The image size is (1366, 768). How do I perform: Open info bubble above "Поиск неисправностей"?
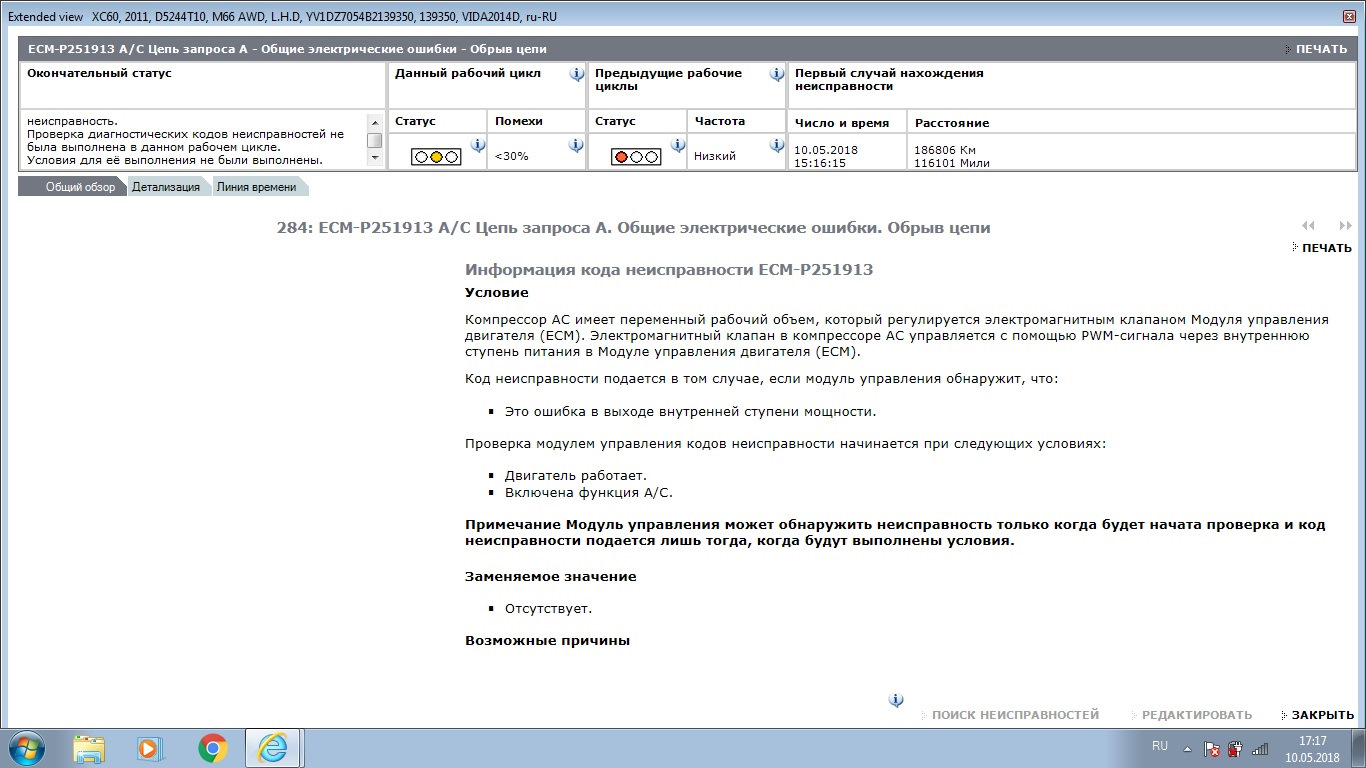tap(896, 700)
